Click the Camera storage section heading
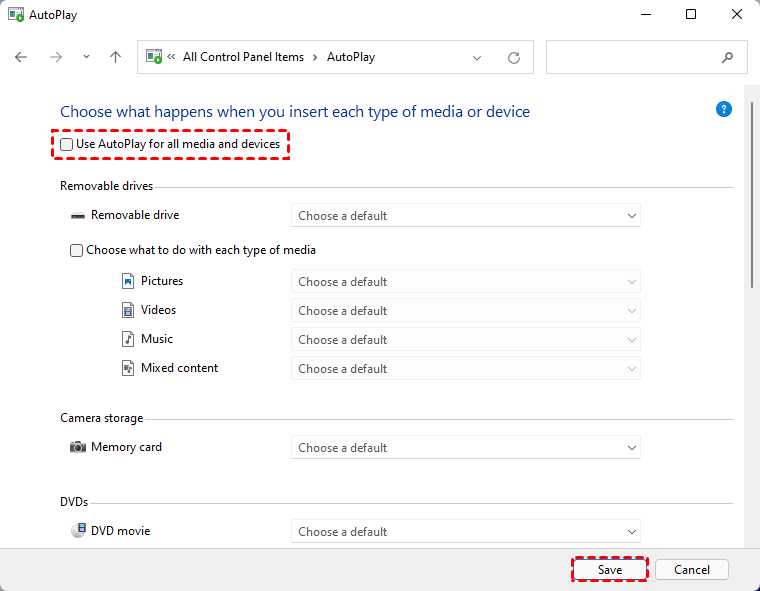 (x=101, y=418)
